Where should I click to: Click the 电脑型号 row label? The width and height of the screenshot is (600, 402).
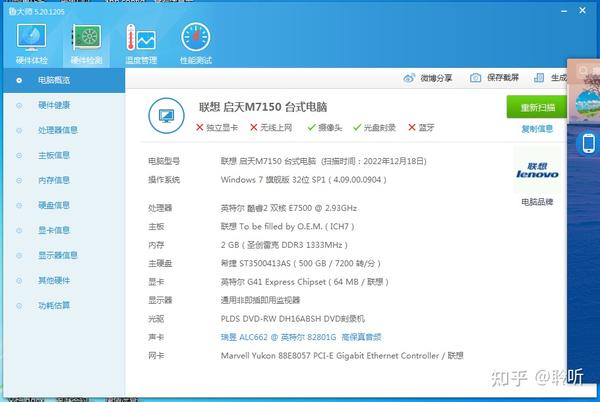click(x=164, y=161)
